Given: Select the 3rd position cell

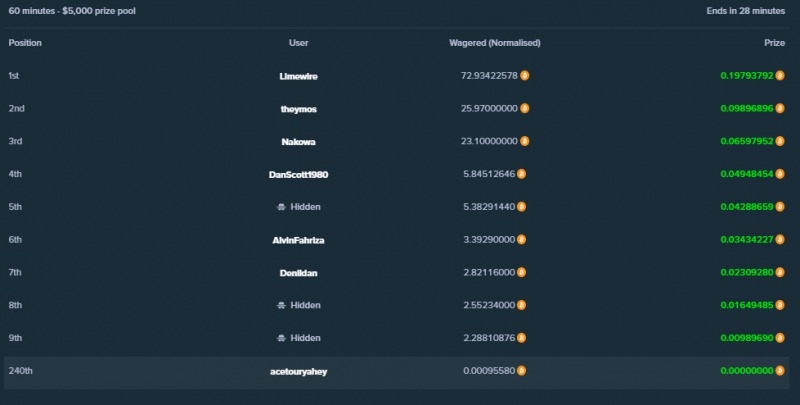Looking at the screenshot, I should (15, 141).
